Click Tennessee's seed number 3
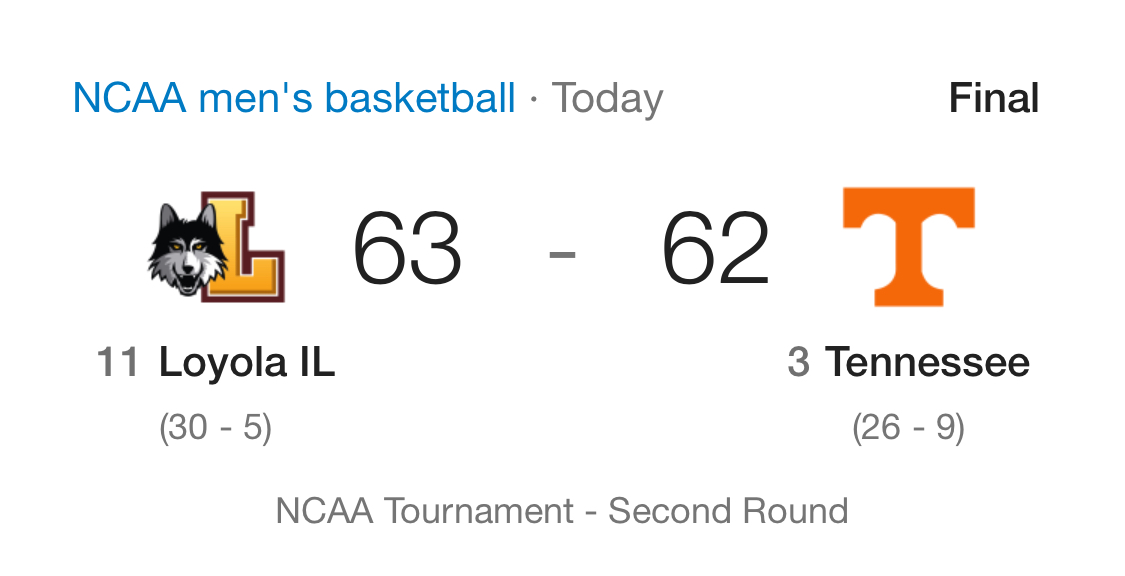The image size is (1125, 576). pyautogui.click(x=799, y=362)
